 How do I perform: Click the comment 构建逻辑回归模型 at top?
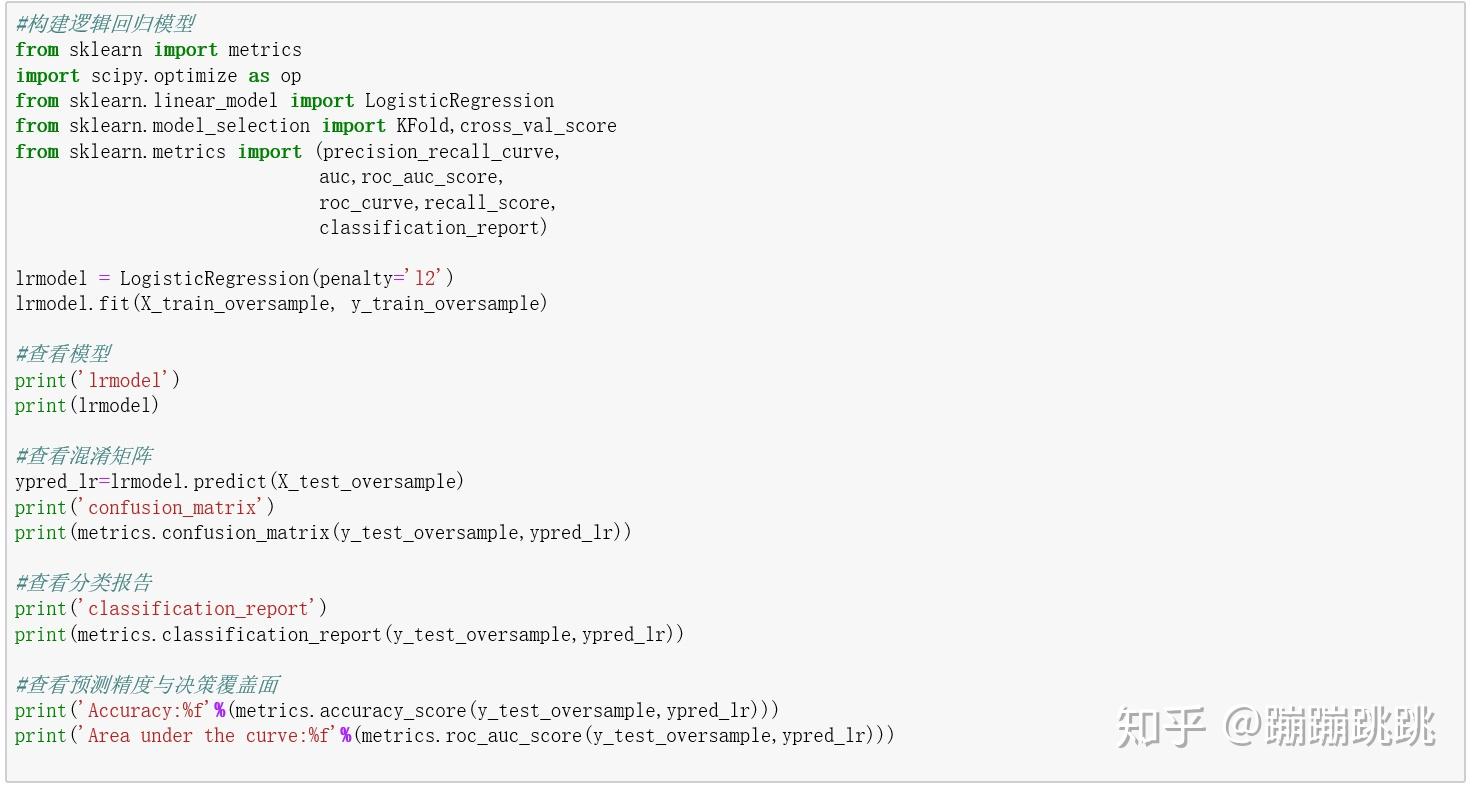pos(105,24)
